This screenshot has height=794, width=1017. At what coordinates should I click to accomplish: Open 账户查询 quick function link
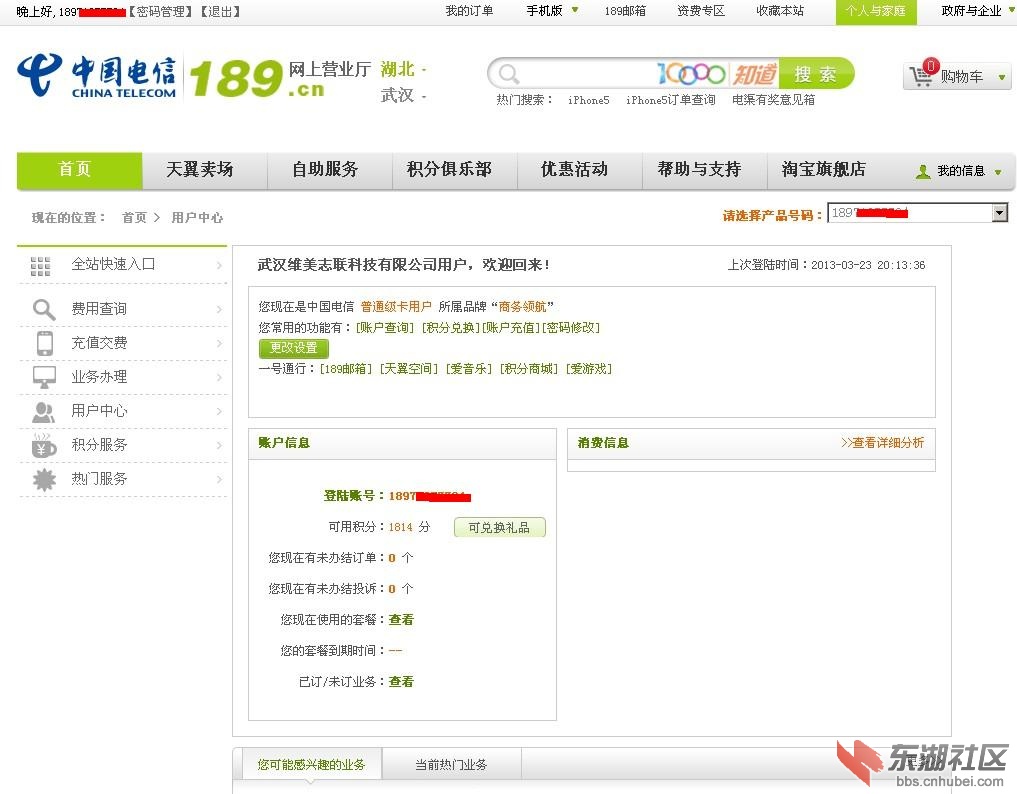pyautogui.click(x=385, y=328)
